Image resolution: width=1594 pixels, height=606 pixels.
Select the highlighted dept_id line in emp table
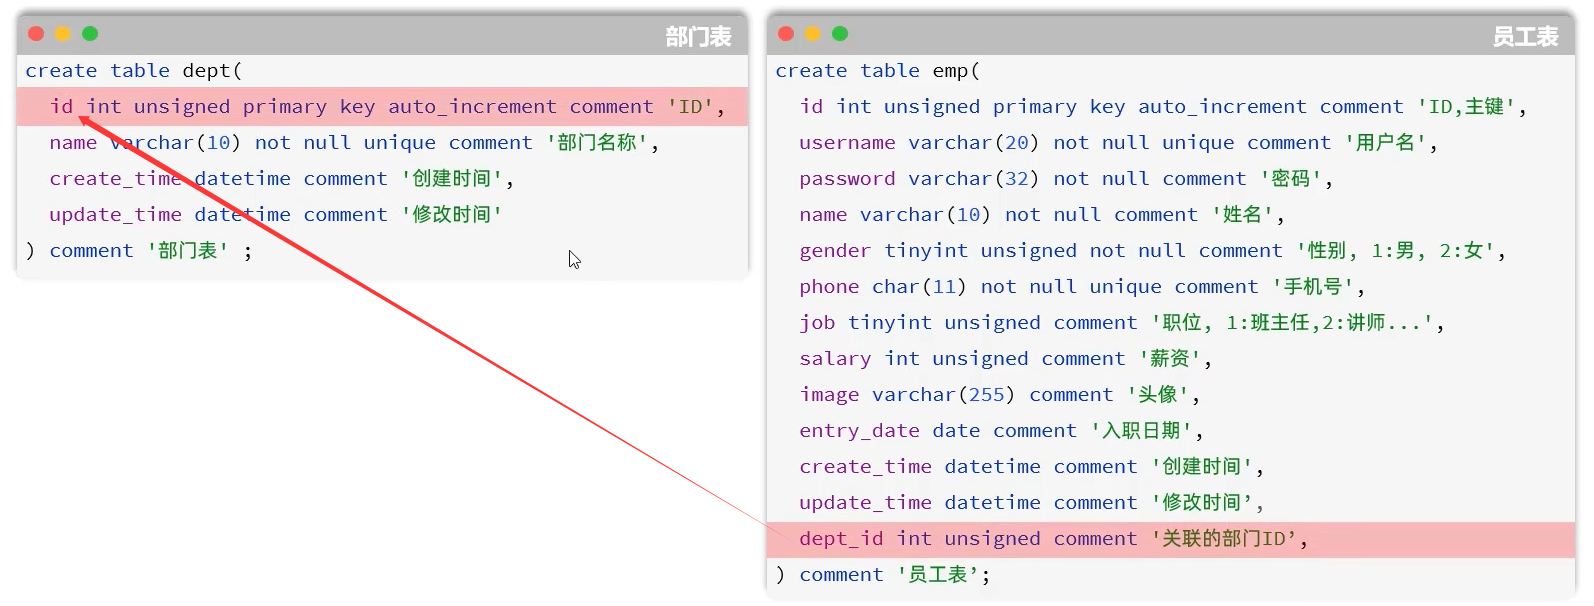(1052, 539)
